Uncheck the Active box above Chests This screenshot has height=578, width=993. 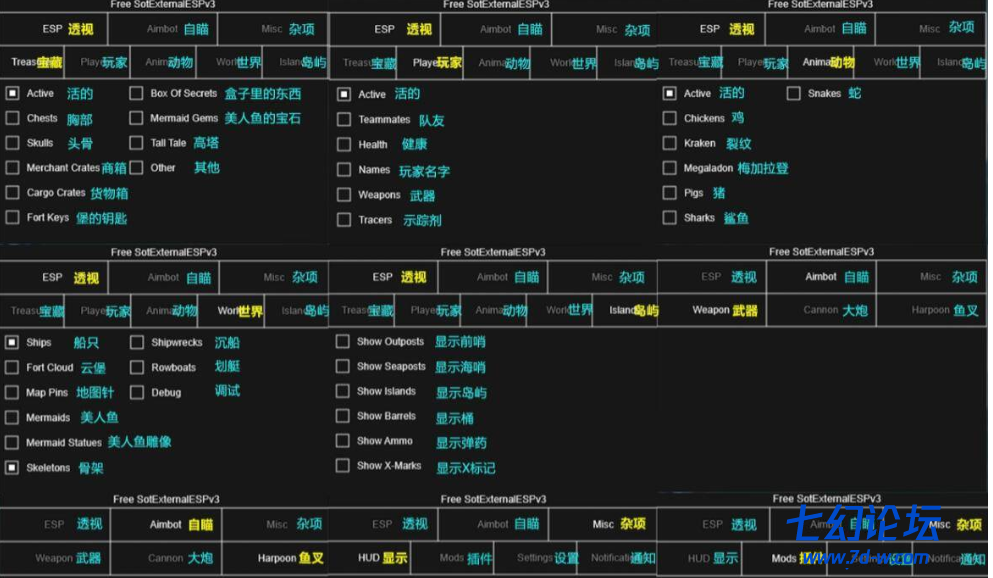(12, 94)
